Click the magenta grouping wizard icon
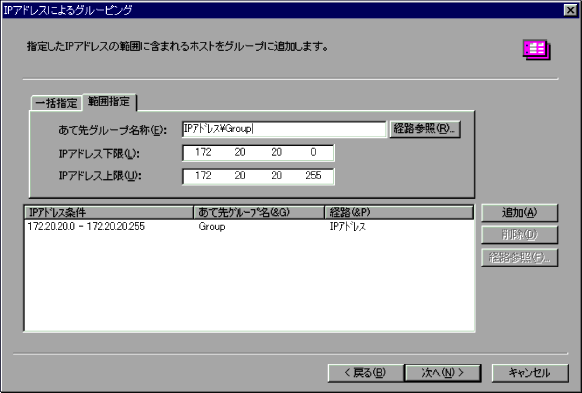Screen dimensions: 582x393 pos(536,49)
